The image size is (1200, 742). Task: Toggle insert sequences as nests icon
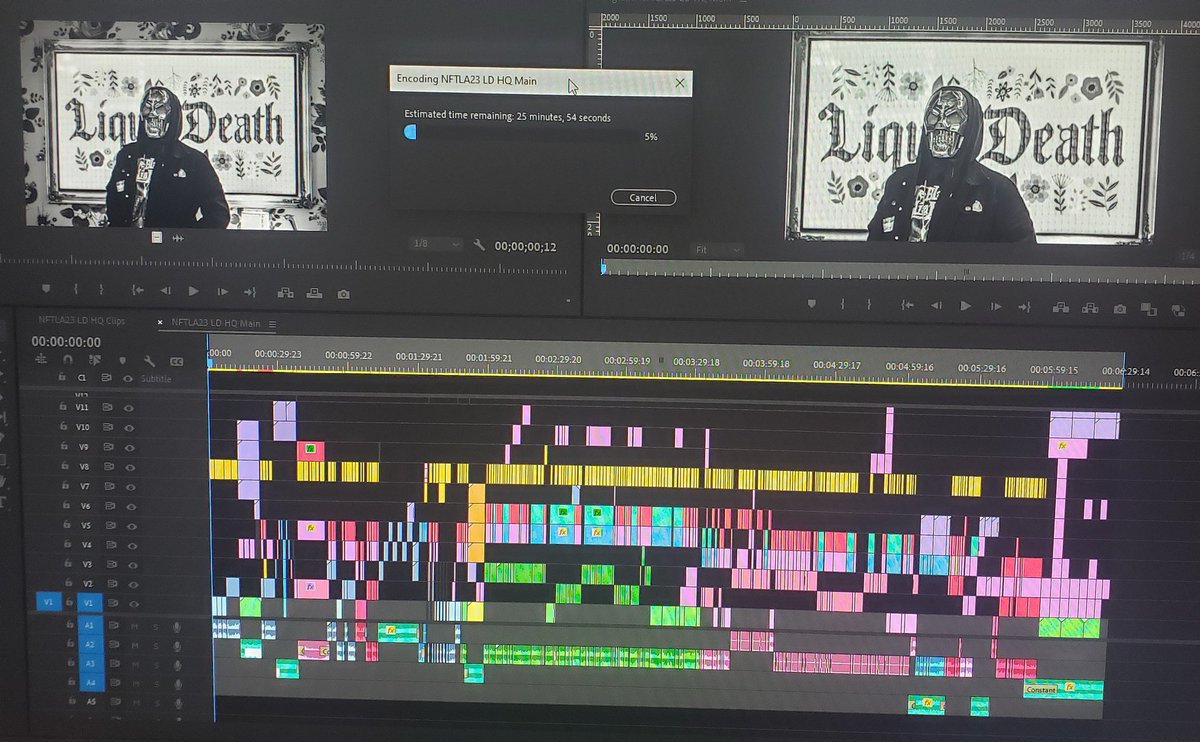[42, 360]
